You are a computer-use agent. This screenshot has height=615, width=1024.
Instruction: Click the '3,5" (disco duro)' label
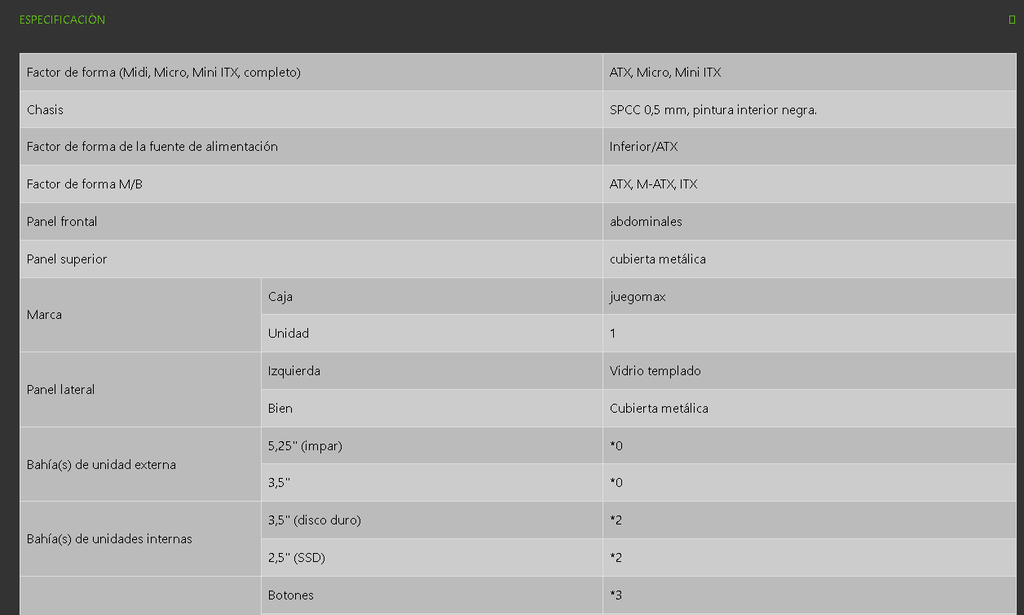[314, 520]
